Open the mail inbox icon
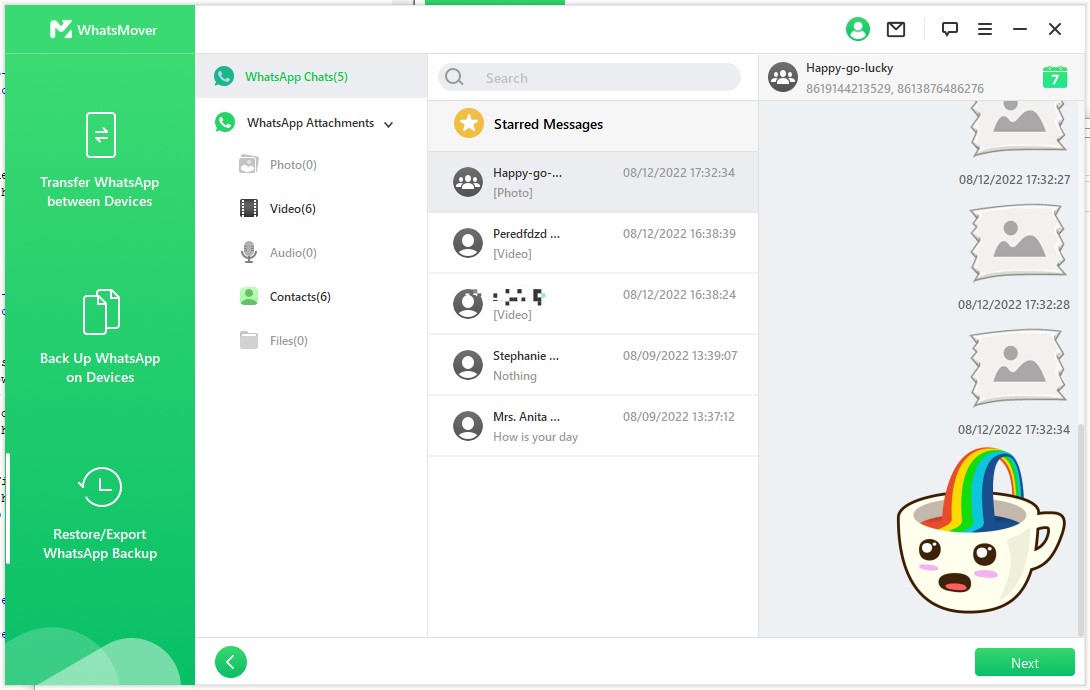 (896, 29)
